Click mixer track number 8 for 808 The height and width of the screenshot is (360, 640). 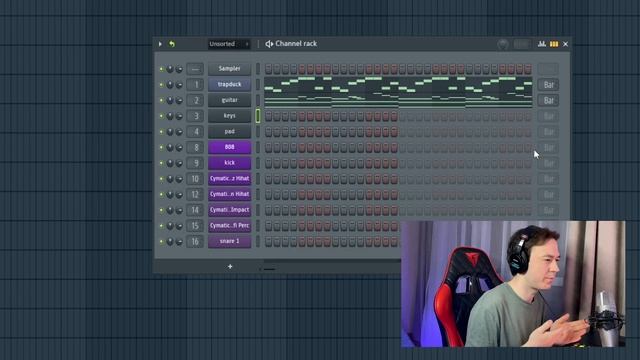click(195, 147)
